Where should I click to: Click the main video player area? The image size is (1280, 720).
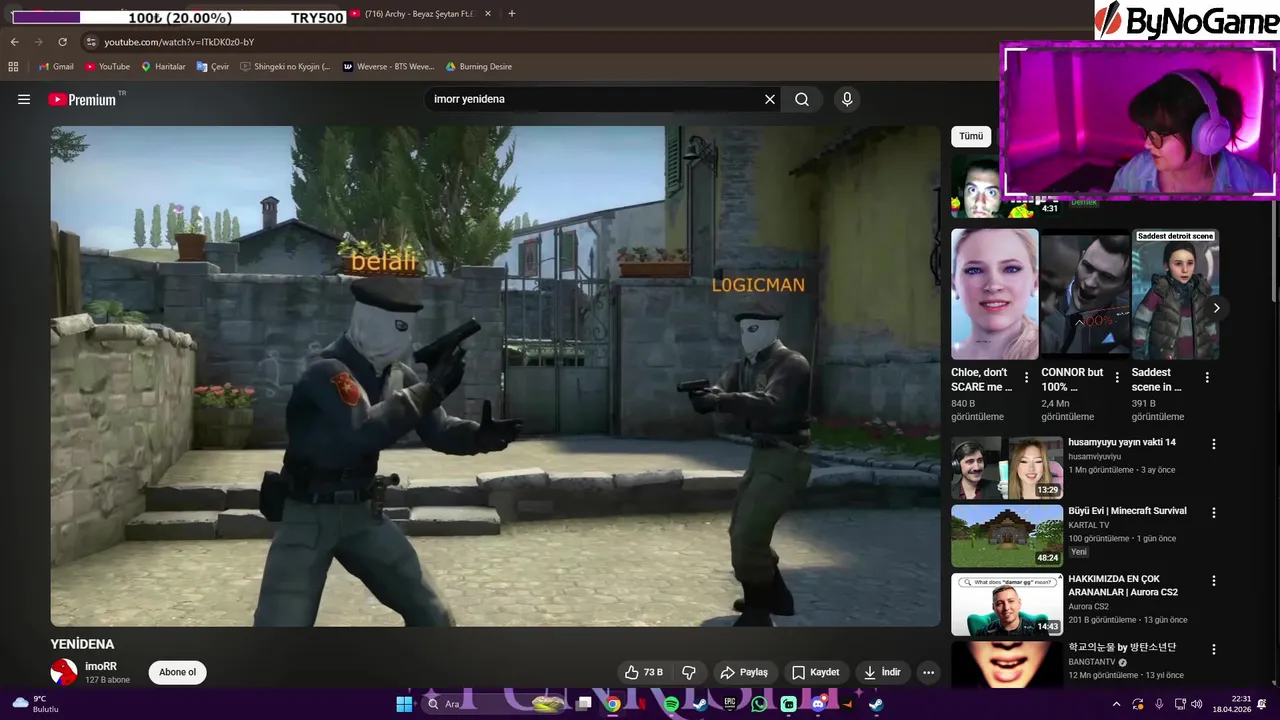(x=496, y=376)
